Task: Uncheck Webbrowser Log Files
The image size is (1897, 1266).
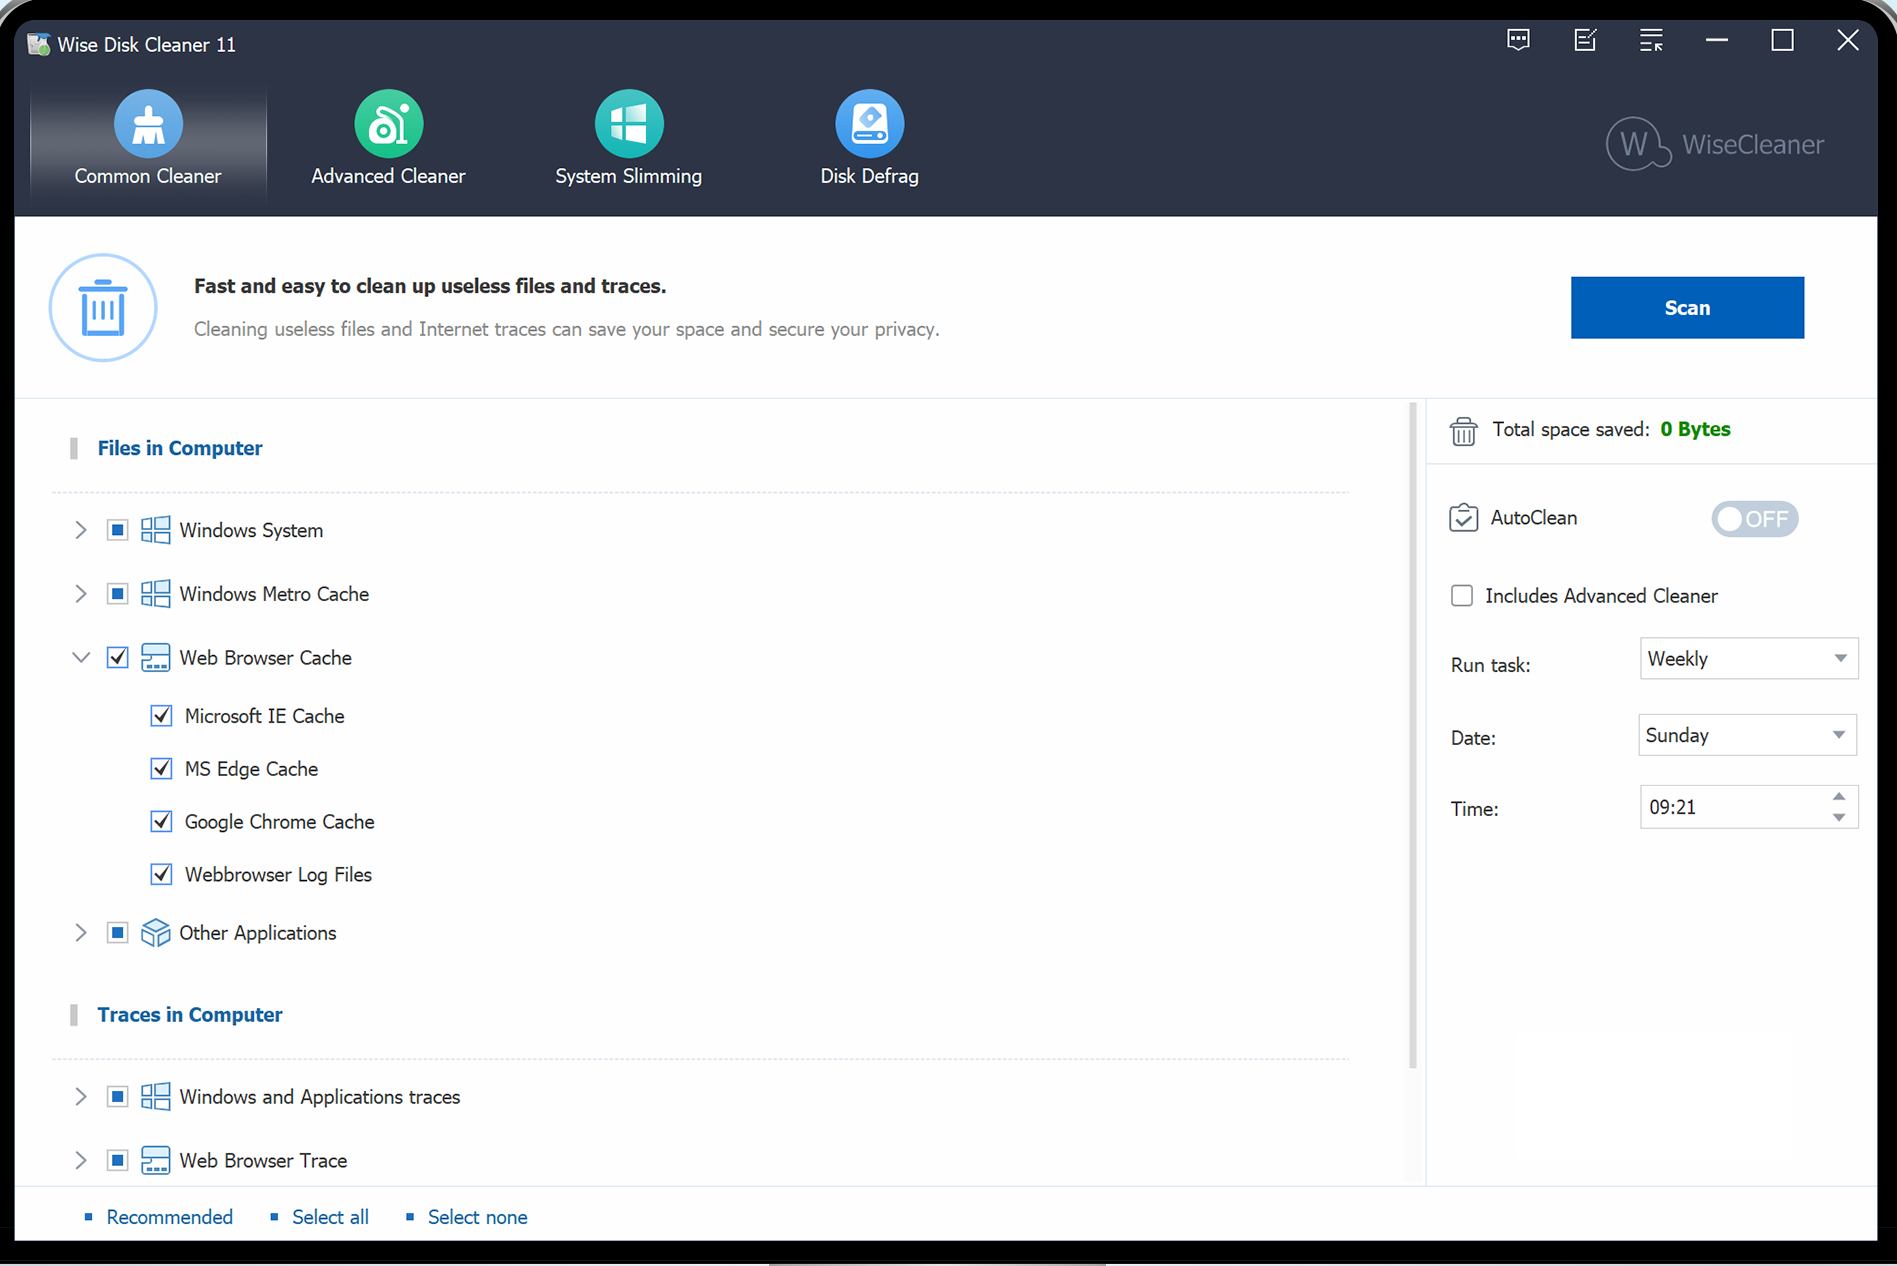Action: pyautogui.click(x=161, y=875)
